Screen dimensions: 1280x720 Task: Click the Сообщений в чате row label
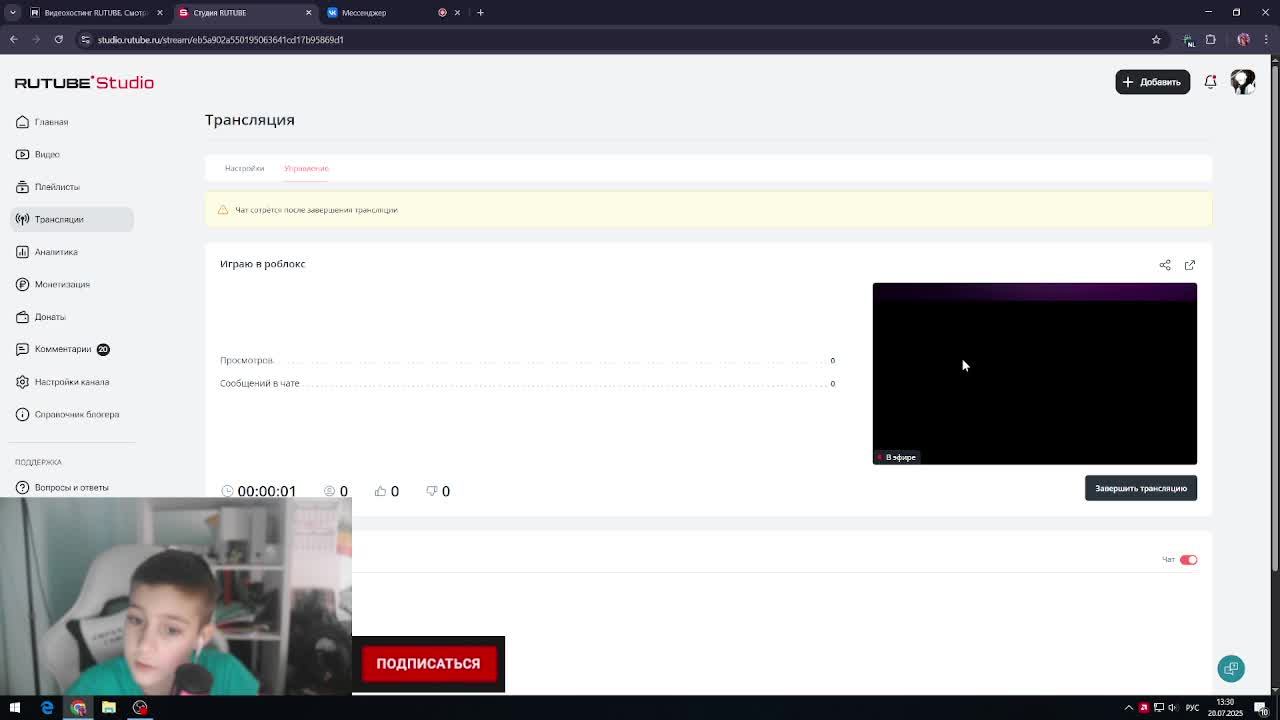(x=260, y=383)
